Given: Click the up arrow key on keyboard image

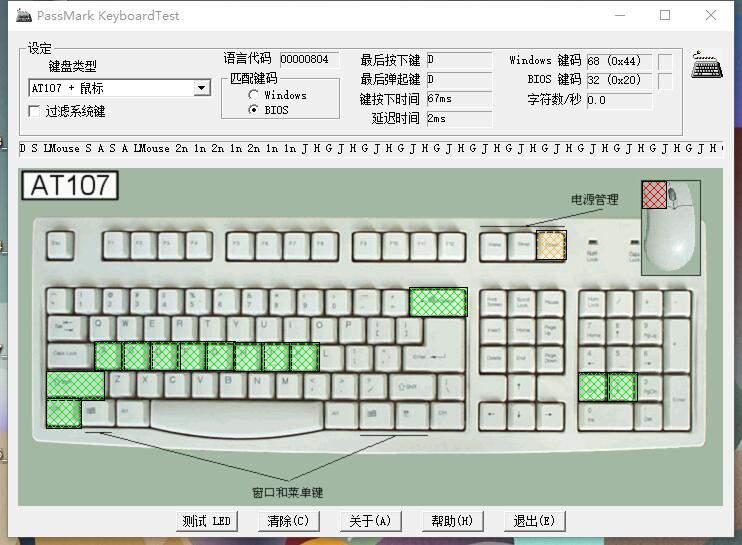Looking at the screenshot, I should (x=521, y=387).
